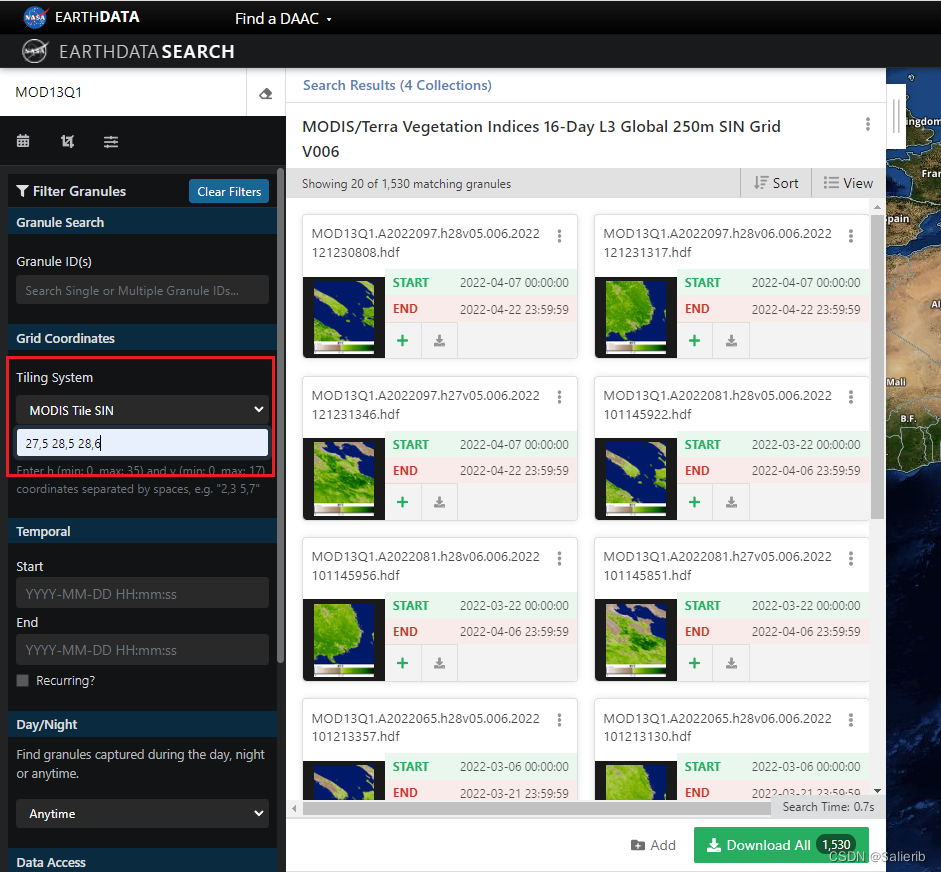This screenshot has height=872, width=941.
Task: Download the h28v05 A2022097 granule
Action: 439,341
